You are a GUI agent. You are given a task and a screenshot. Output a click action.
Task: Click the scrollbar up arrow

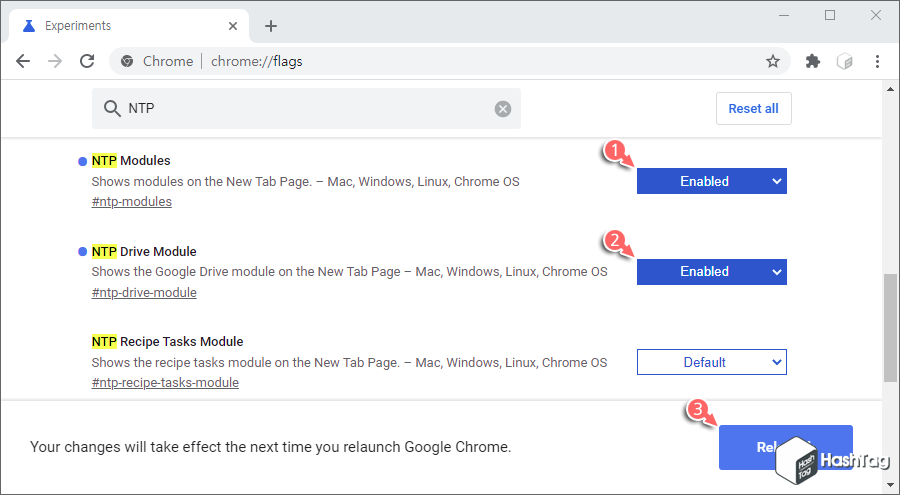pyautogui.click(x=890, y=90)
